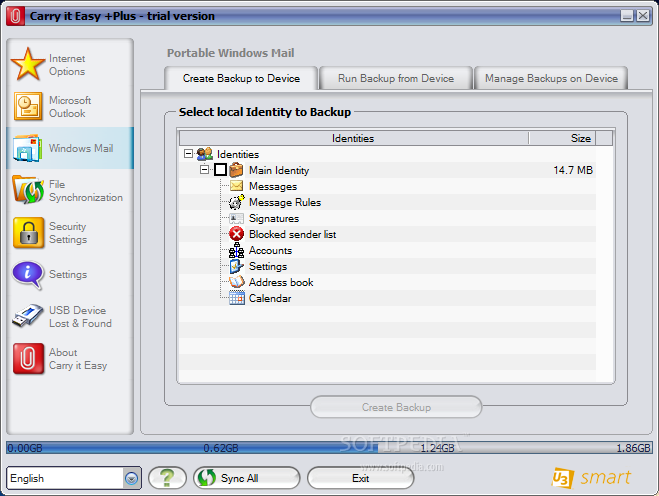Select the Address book row text
The image size is (659, 496).
tap(281, 282)
